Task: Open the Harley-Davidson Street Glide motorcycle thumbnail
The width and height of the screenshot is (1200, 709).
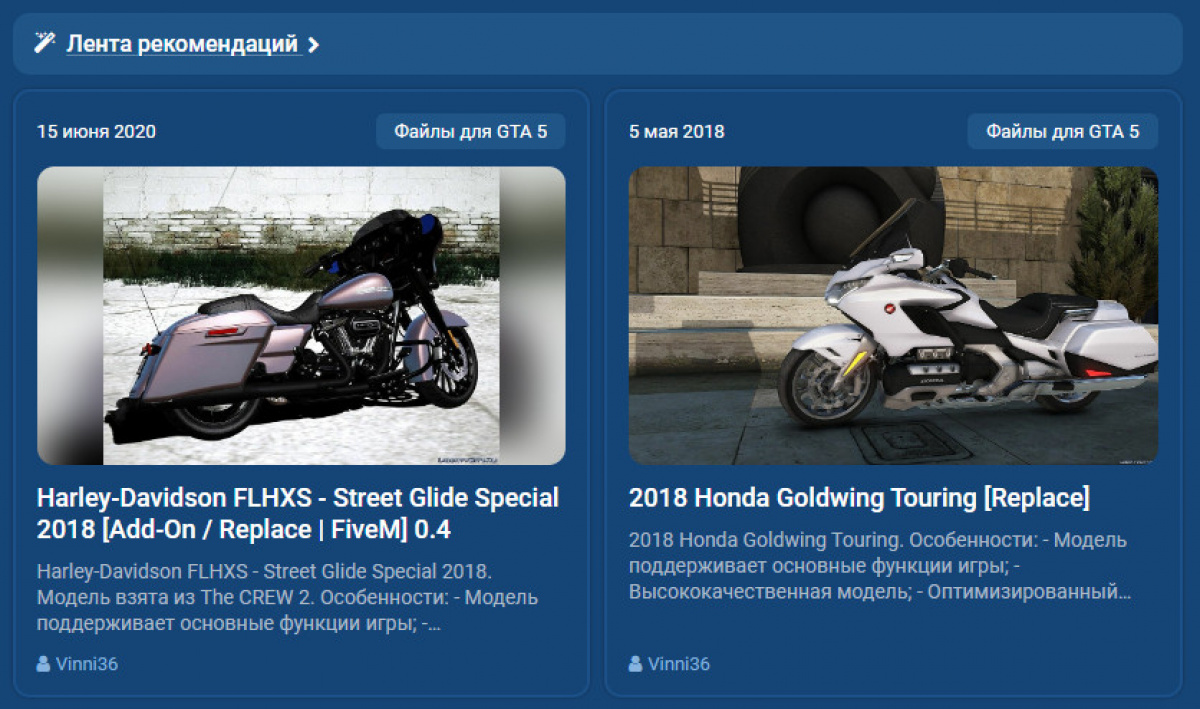Action: coord(301,316)
